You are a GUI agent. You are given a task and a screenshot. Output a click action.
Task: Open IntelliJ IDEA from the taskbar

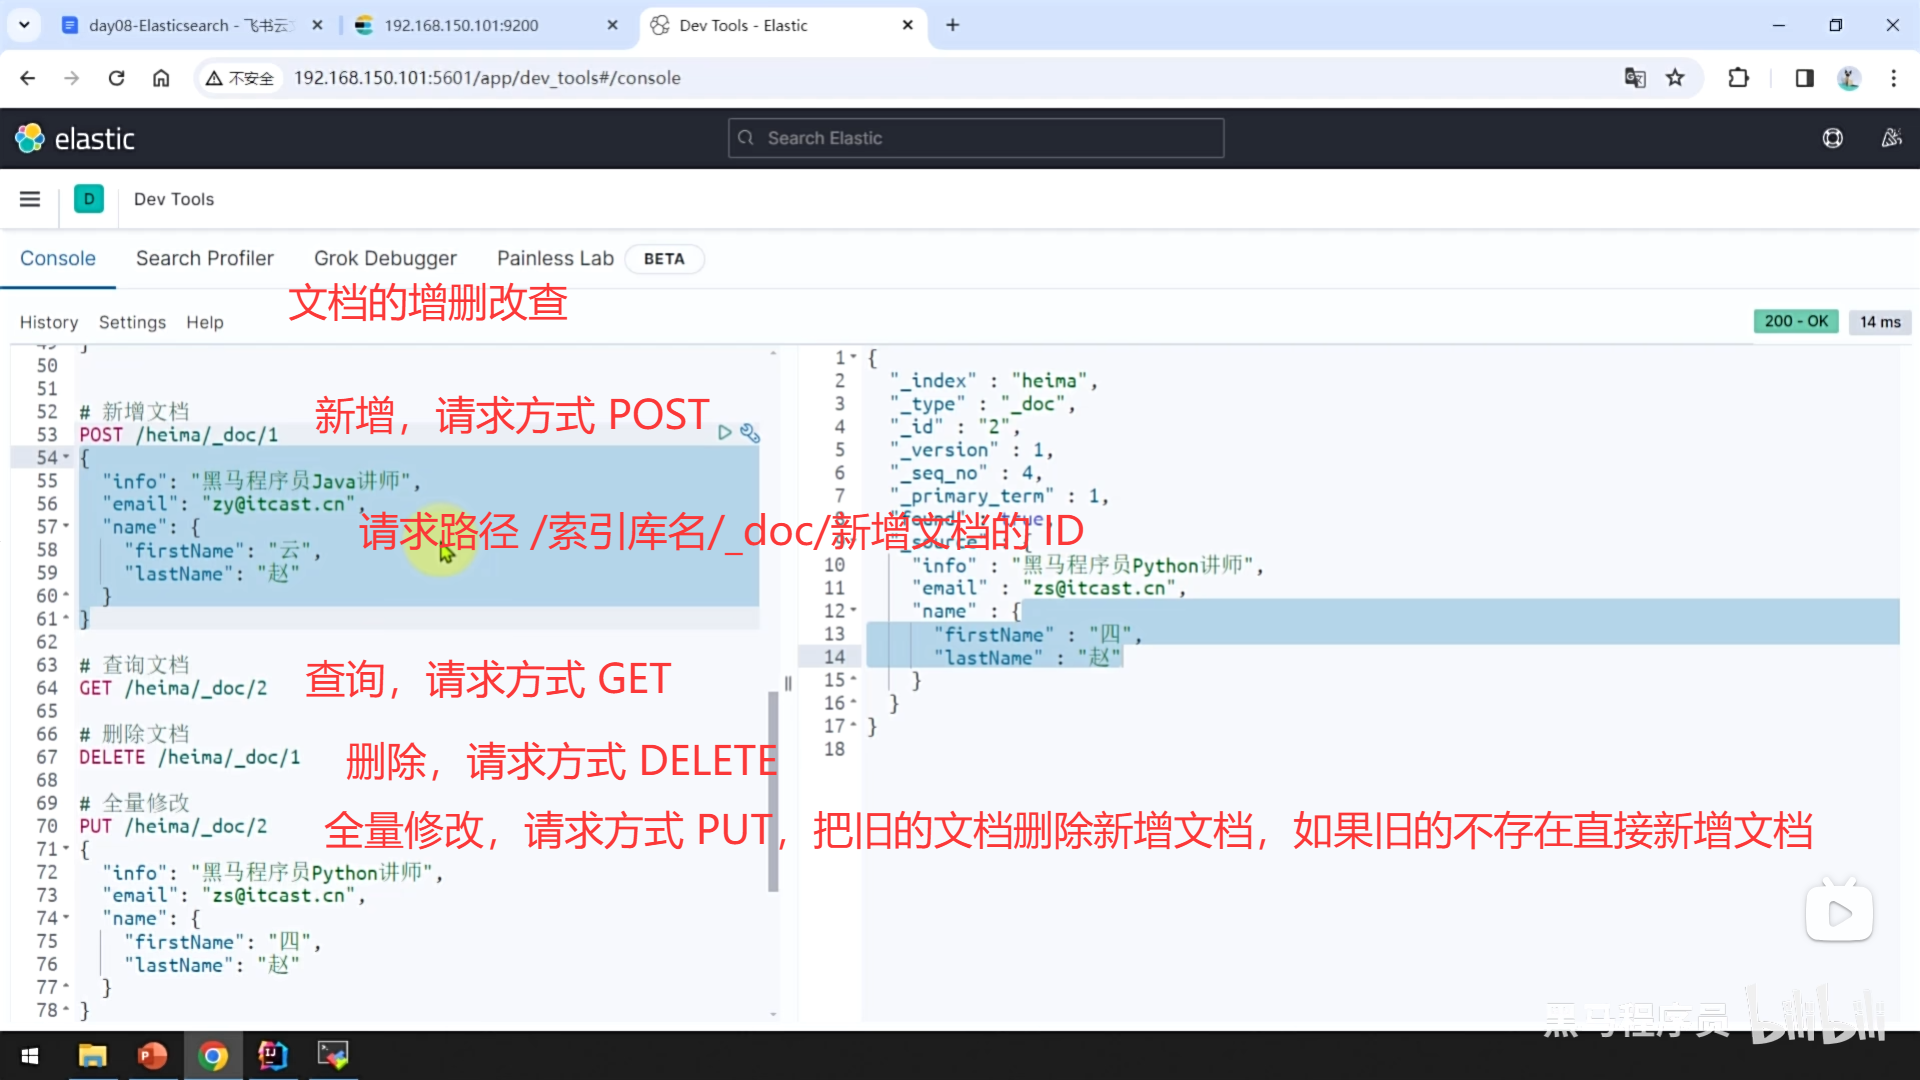point(272,1055)
